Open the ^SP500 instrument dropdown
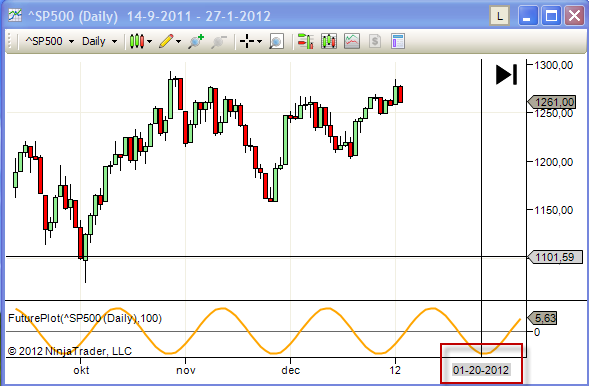 point(49,41)
